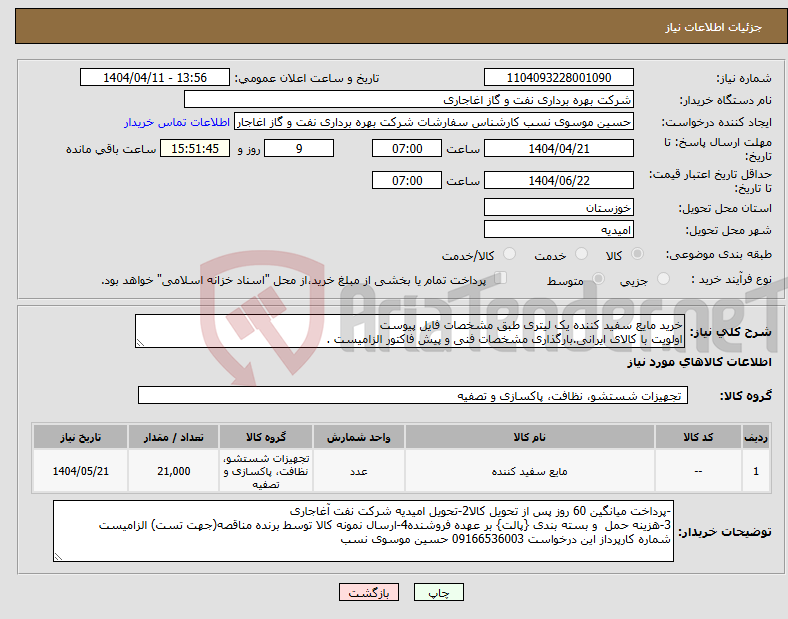Click the announcement date field 1404/04/11 - 13:56
The height and width of the screenshot is (619, 788).
coord(155,77)
